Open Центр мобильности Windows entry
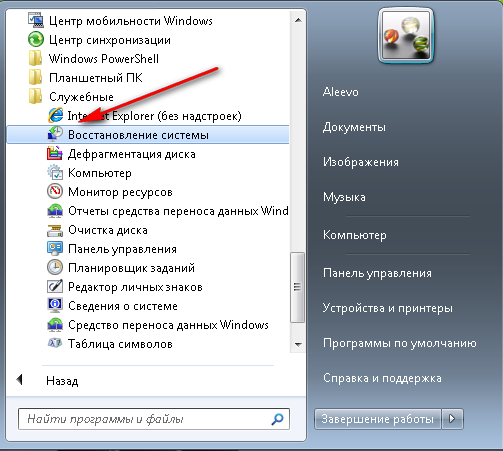The width and height of the screenshot is (503, 451). click(x=131, y=21)
